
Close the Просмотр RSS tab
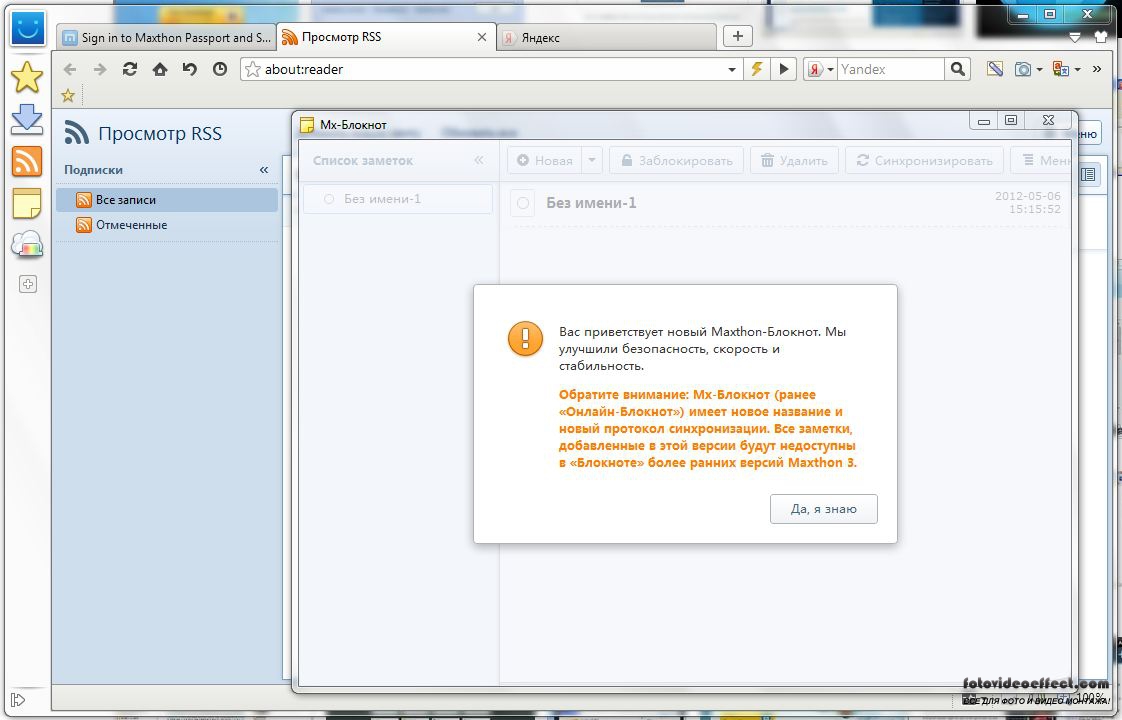tap(482, 37)
